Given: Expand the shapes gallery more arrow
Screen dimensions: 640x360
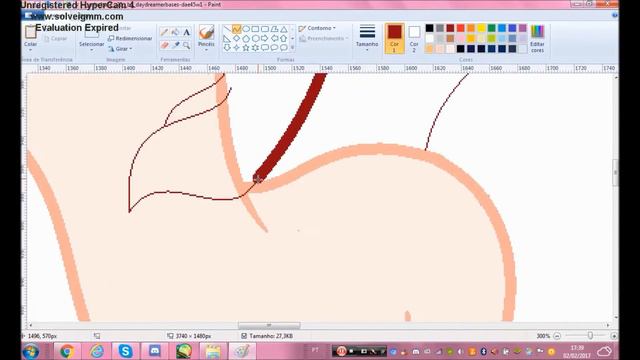Looking at the screenshot, I should (293, 48).
